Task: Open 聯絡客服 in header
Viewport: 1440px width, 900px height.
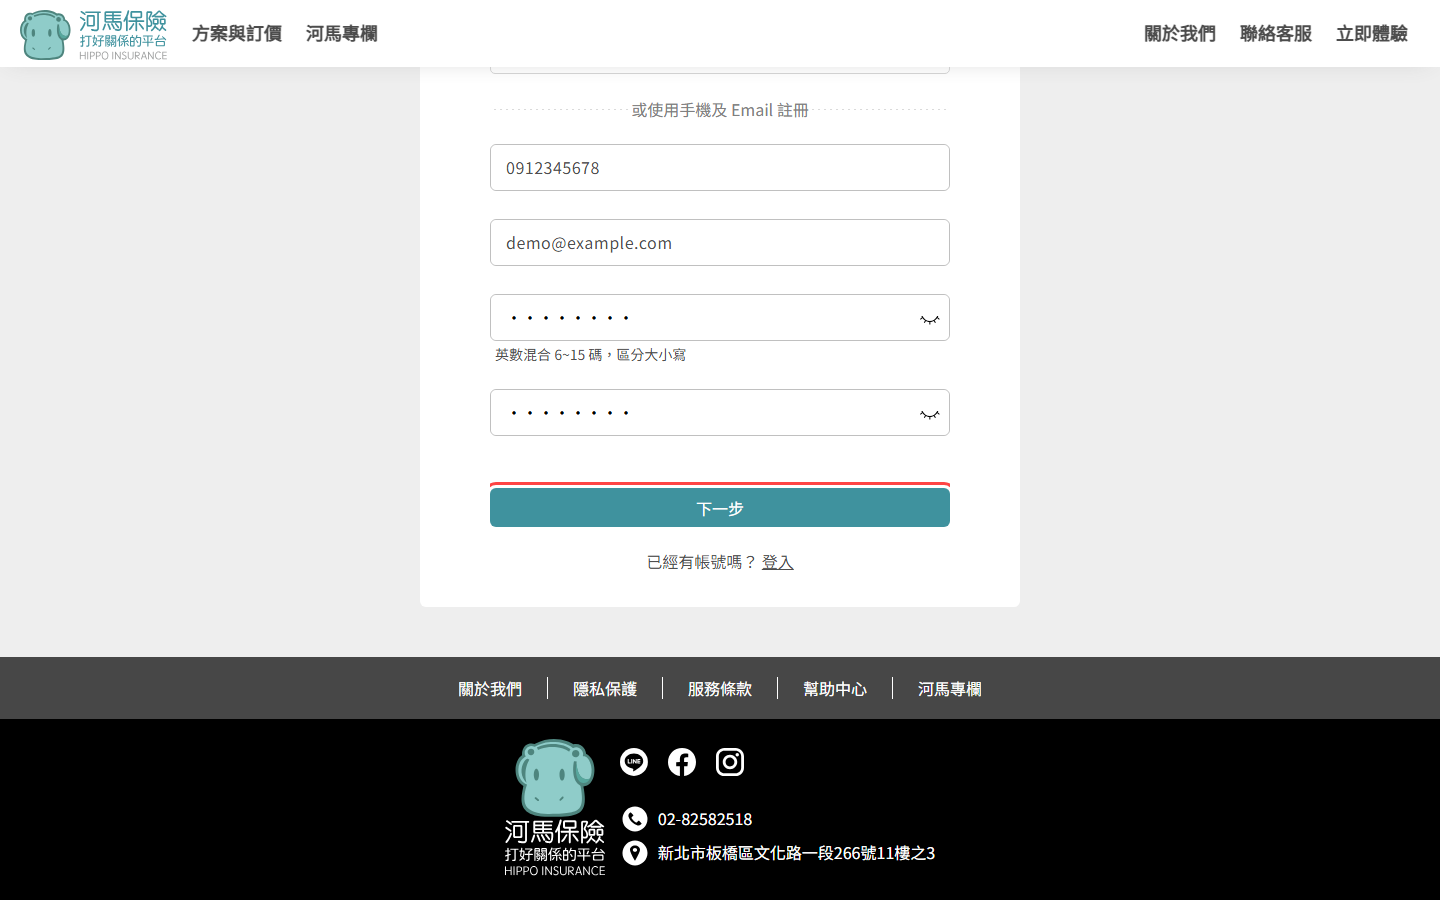Action: click(1276, 34)
